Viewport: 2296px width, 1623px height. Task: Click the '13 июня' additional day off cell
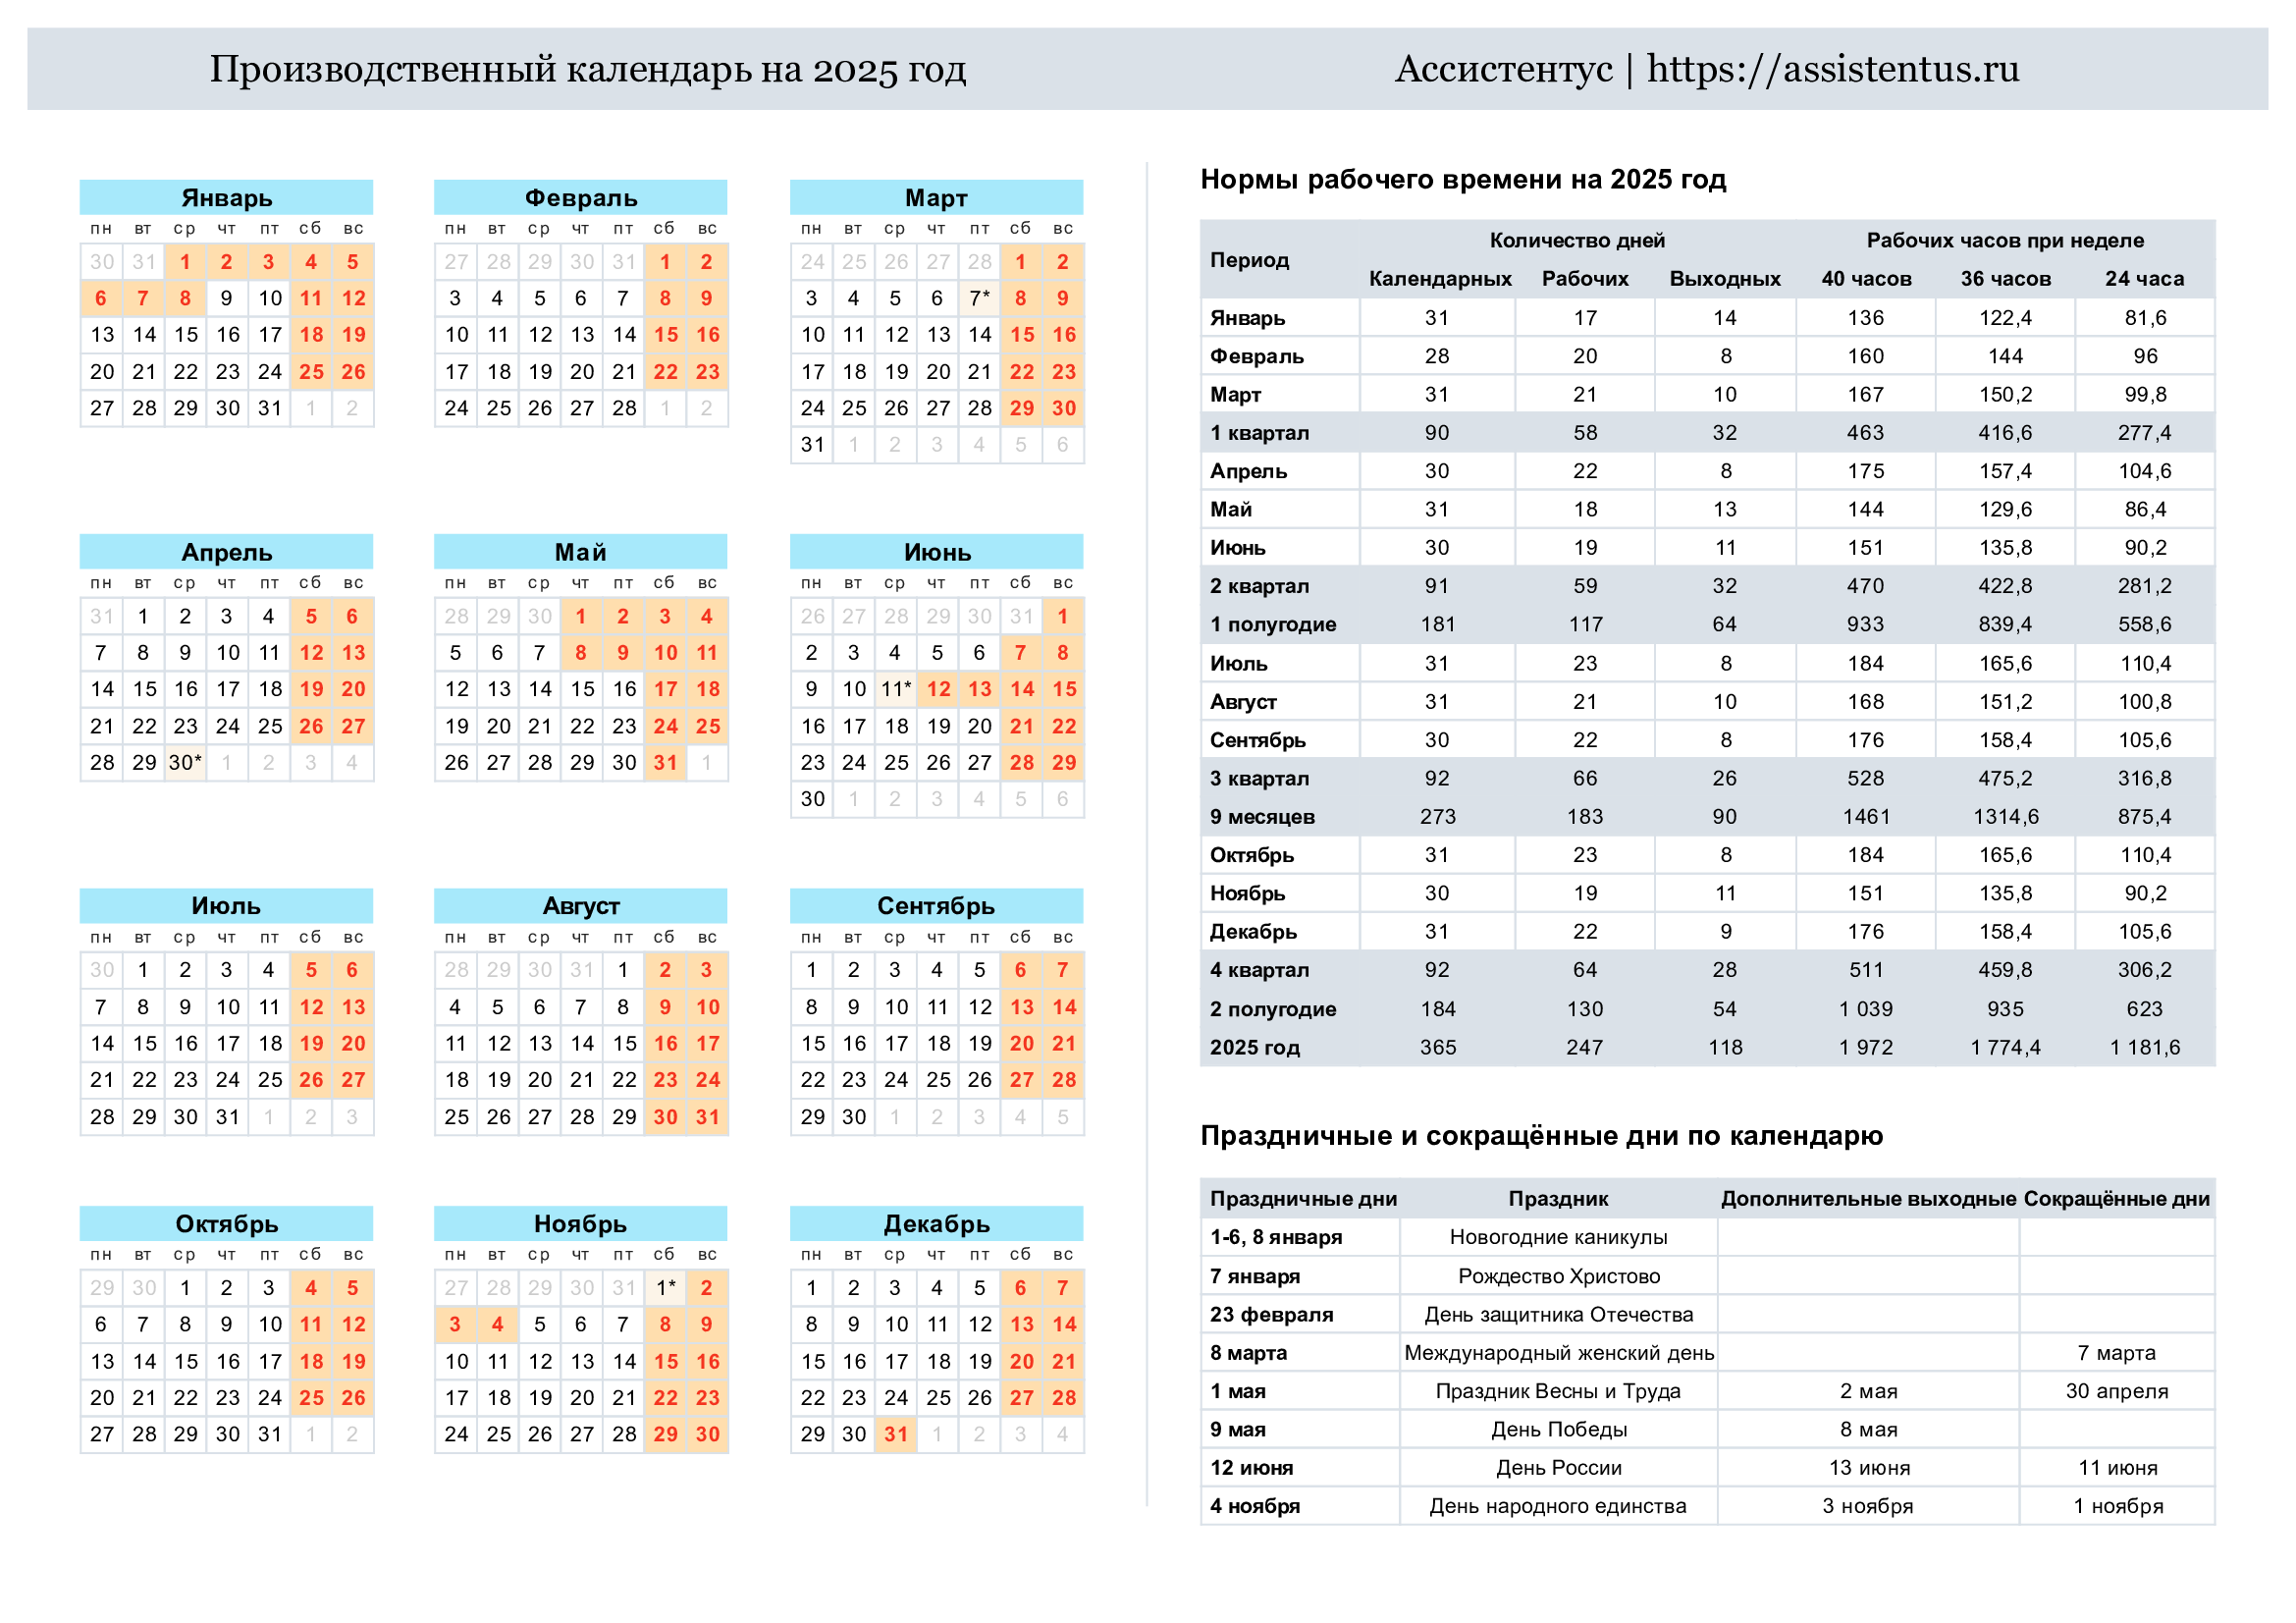1868,1467
